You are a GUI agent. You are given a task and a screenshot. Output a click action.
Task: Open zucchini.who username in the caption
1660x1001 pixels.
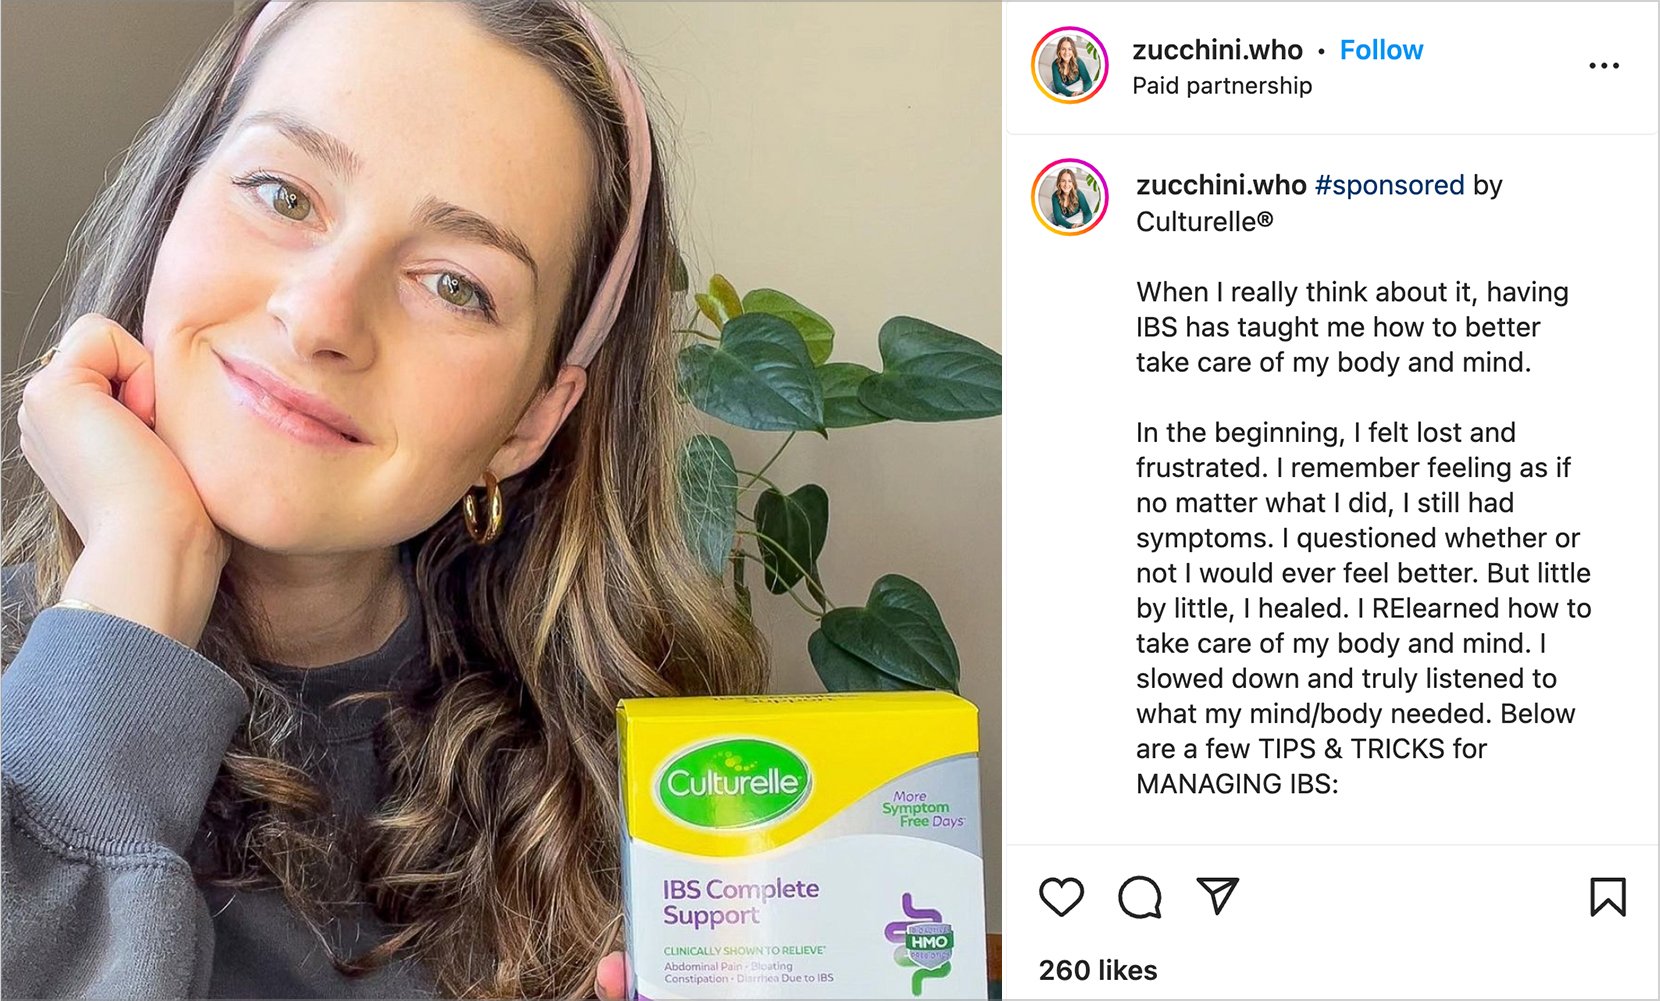(x=1221, y=185)
